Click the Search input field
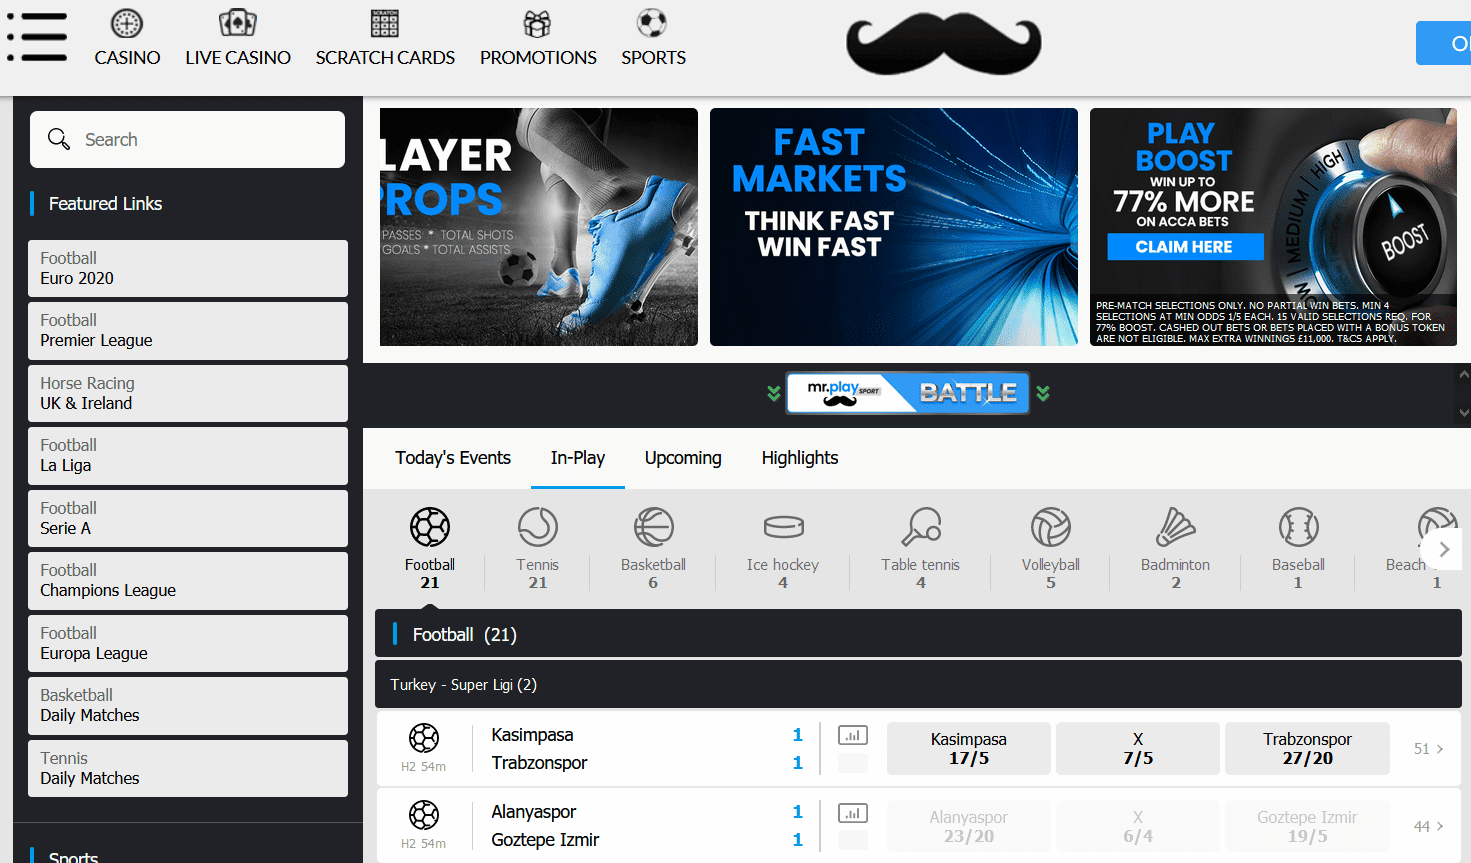Viewport: 1471px width, 863px height. pos(200,140)
